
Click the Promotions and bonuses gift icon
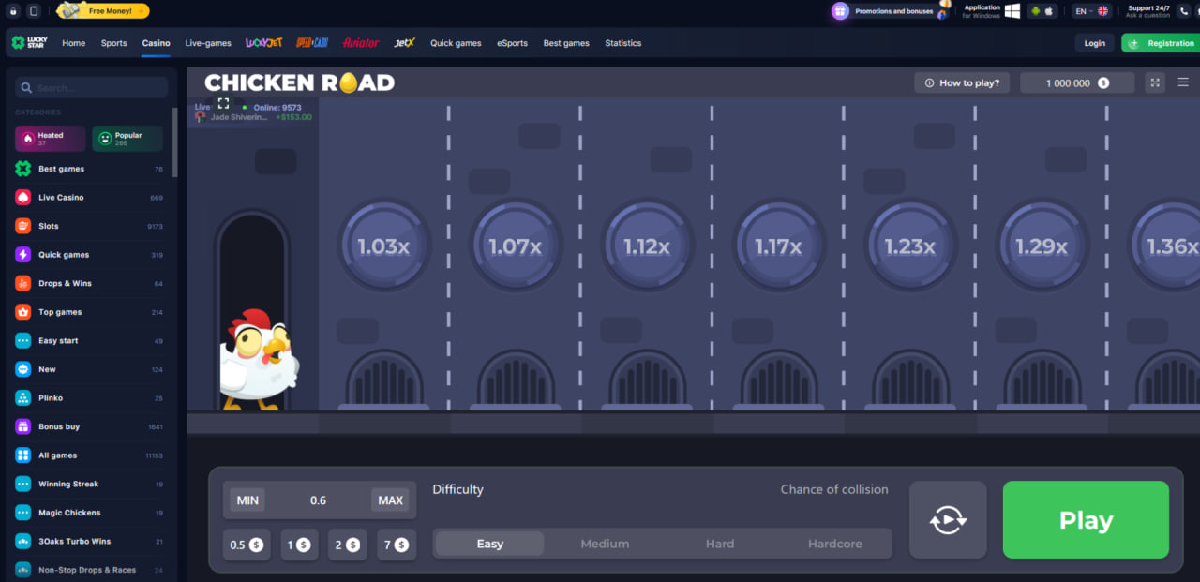tap(840, 11)
